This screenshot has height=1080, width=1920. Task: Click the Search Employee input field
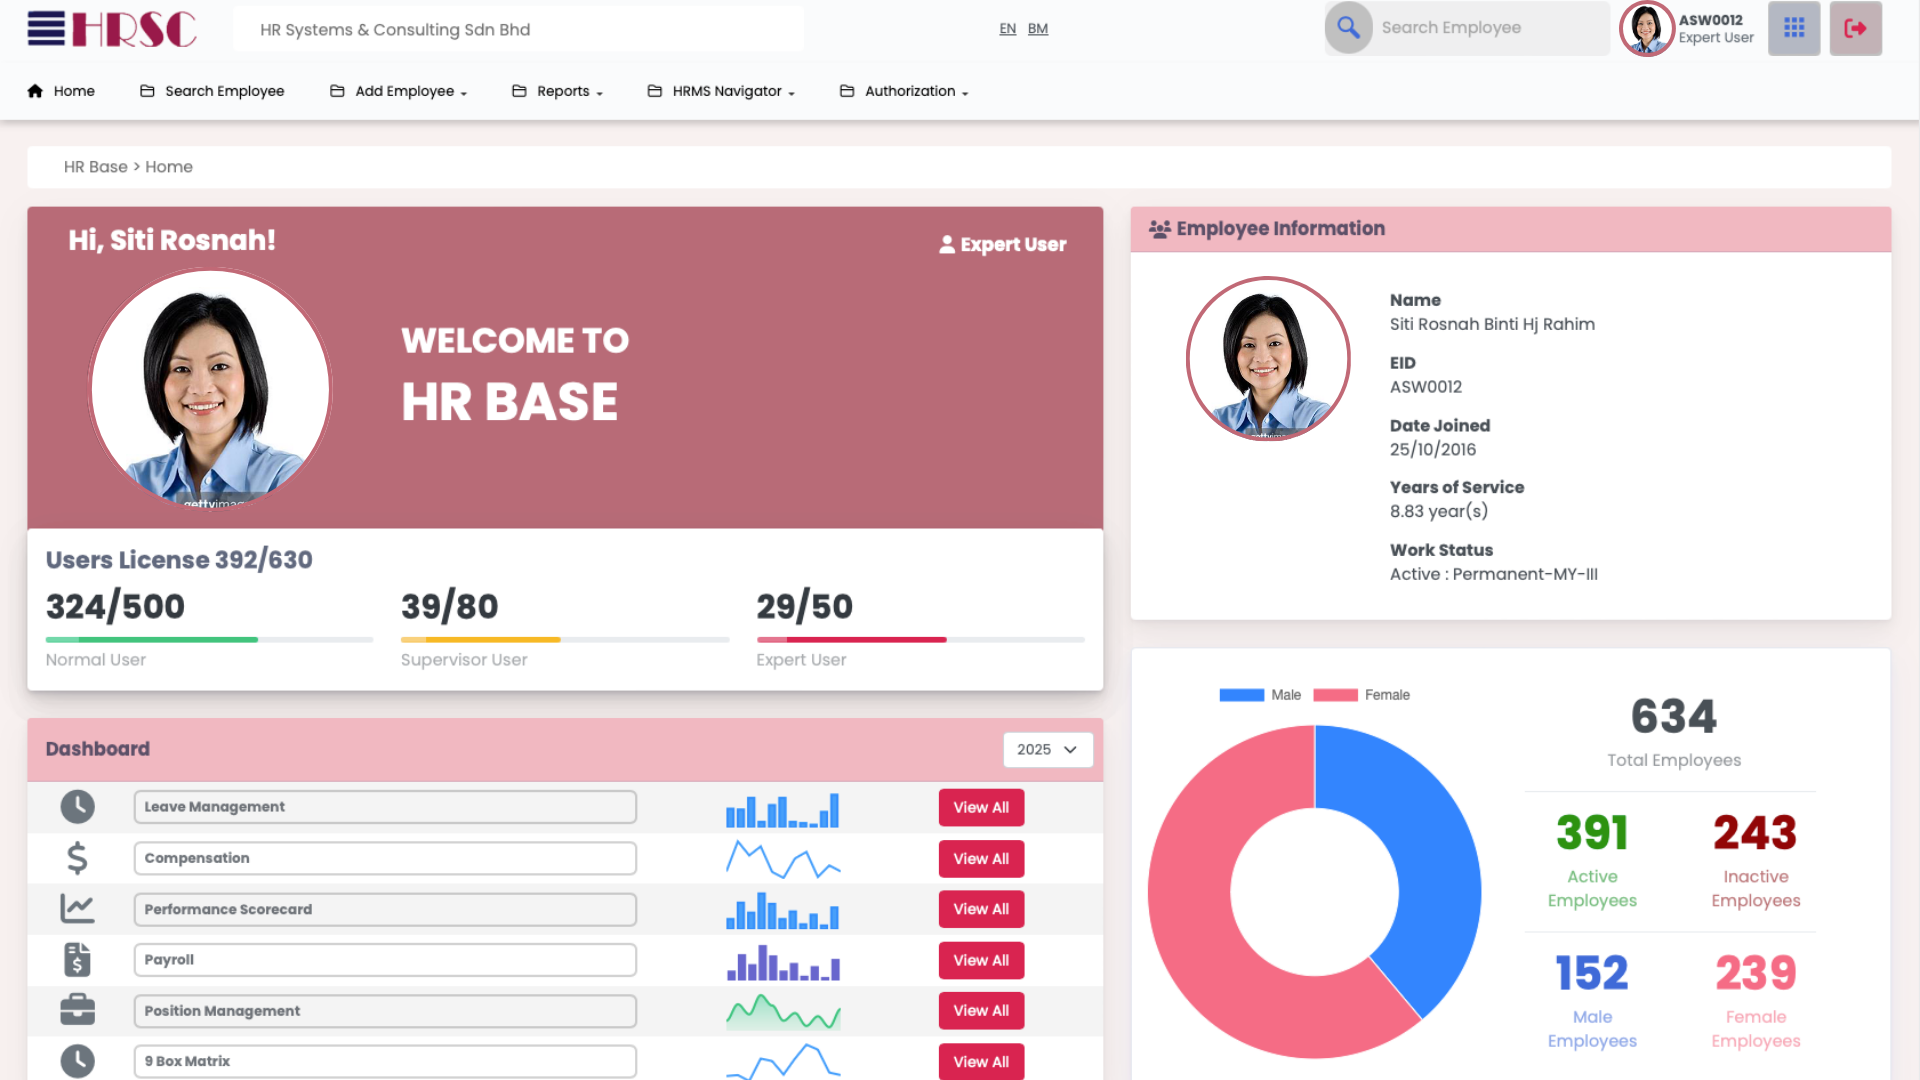[x=1489, y=28]
